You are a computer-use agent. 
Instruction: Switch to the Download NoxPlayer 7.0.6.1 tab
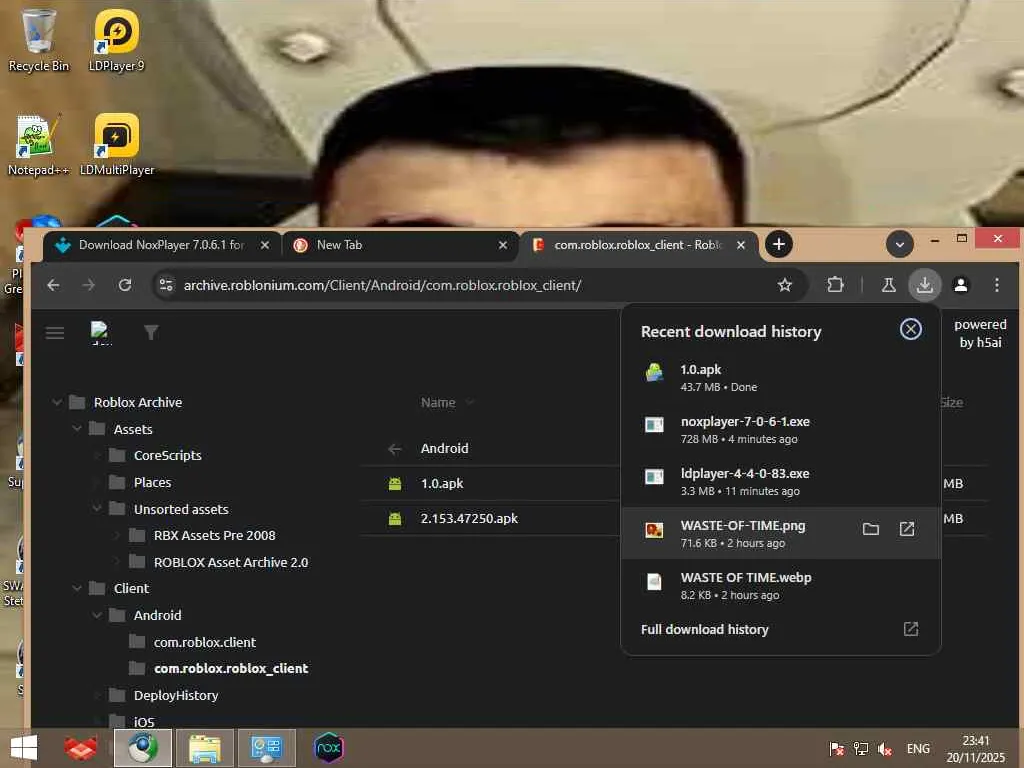pos(161,246)
